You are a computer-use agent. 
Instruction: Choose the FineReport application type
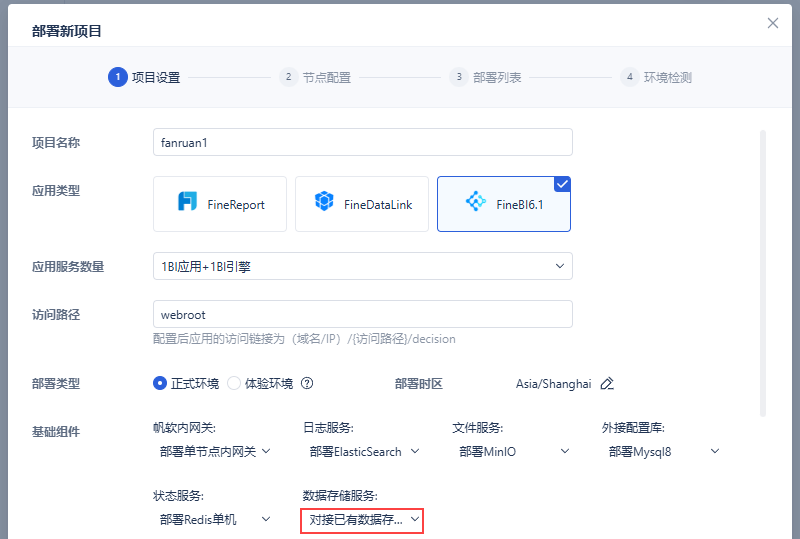pyautogui.click(x=220, y=204)
